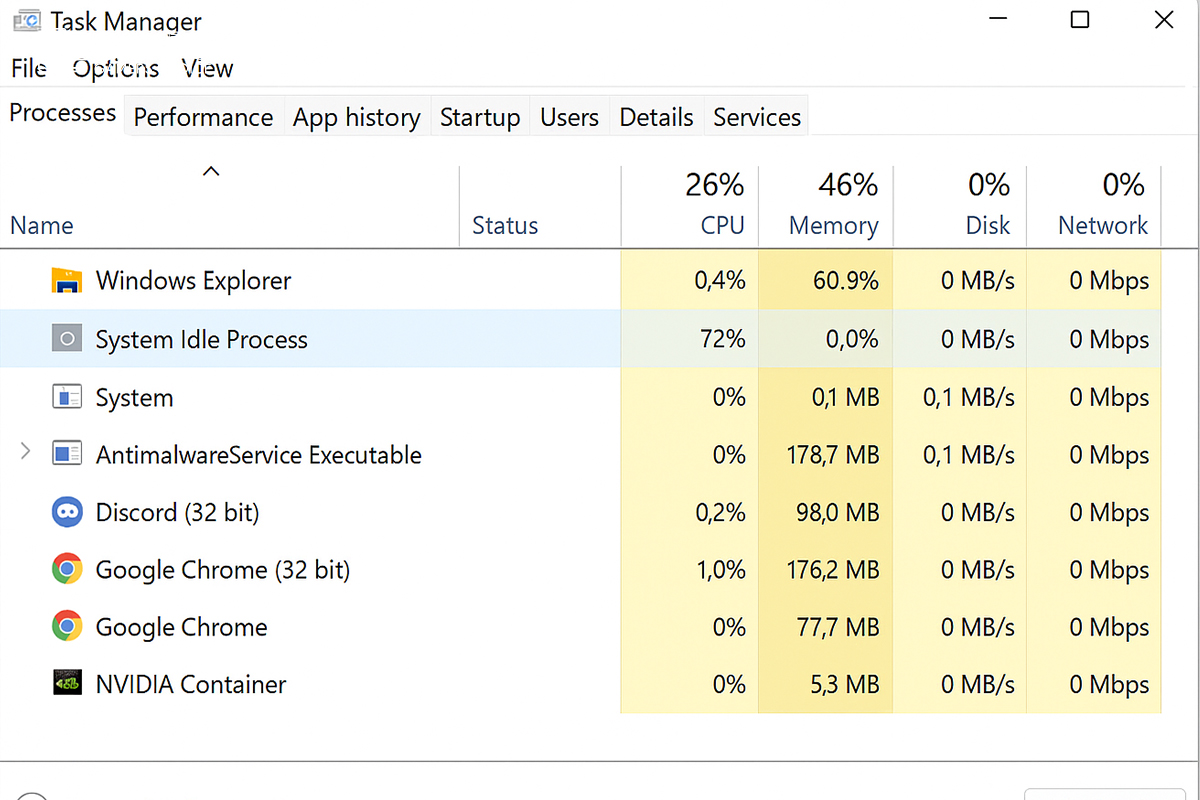The height and width of the screenshot is (800, 1200).
Task: Select the NVIDIA Container name
Action: (x=190, y=684)
